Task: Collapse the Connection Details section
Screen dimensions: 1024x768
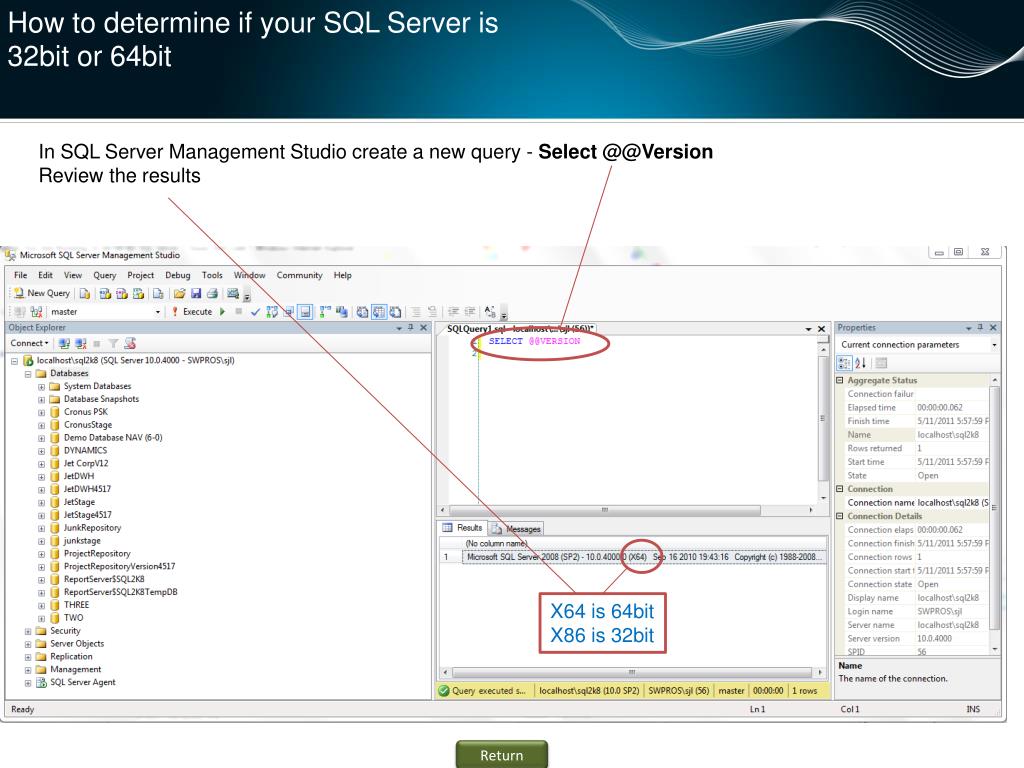Action: 840,516
